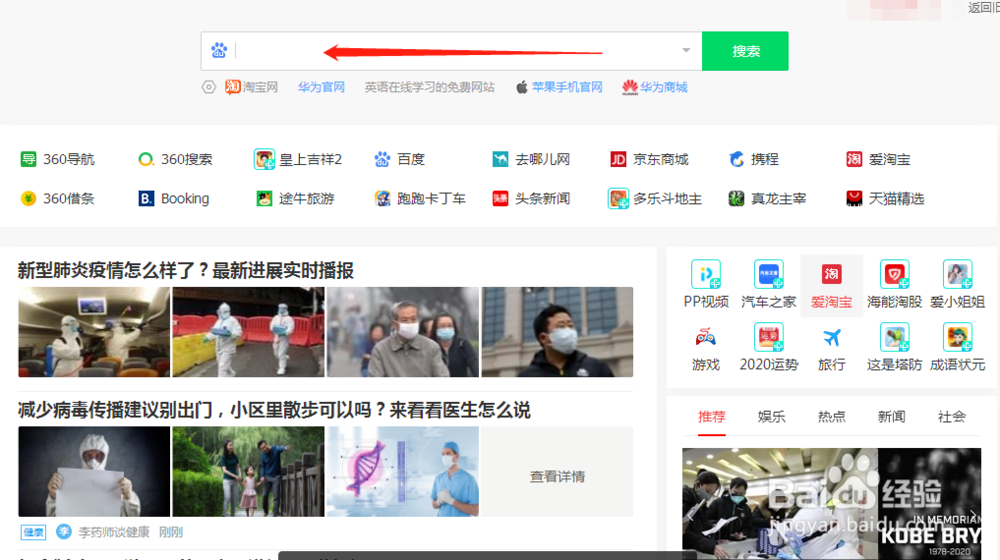Open the 成语状元 game icon

pos(957,337)
